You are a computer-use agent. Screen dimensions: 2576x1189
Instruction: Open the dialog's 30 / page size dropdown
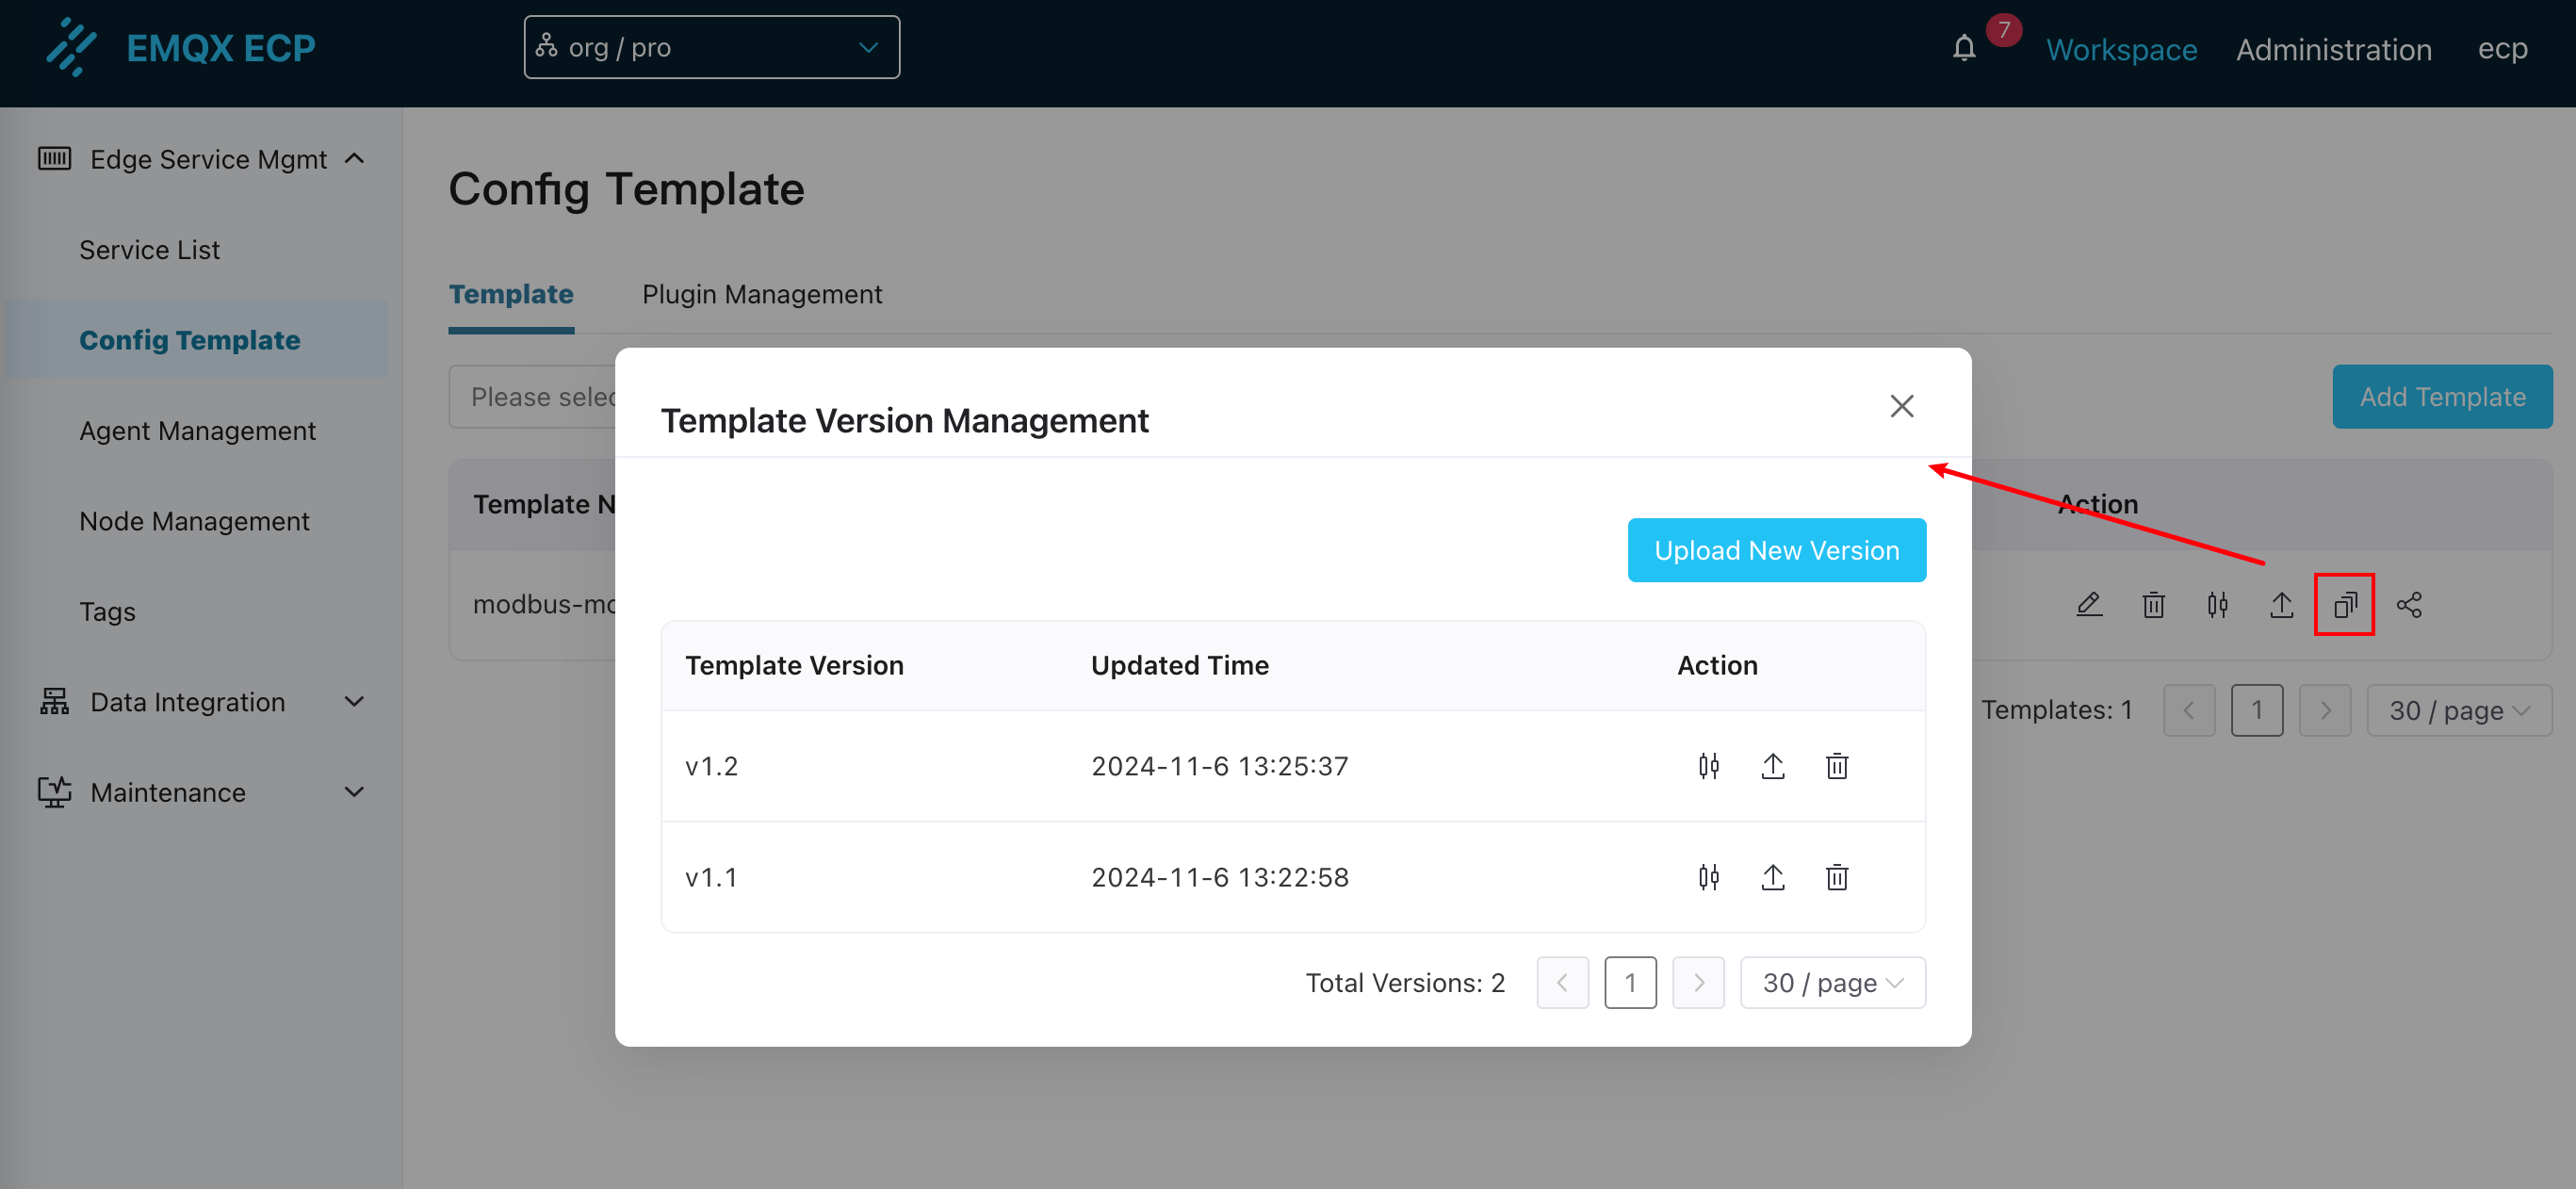[x=1832, y=982]
